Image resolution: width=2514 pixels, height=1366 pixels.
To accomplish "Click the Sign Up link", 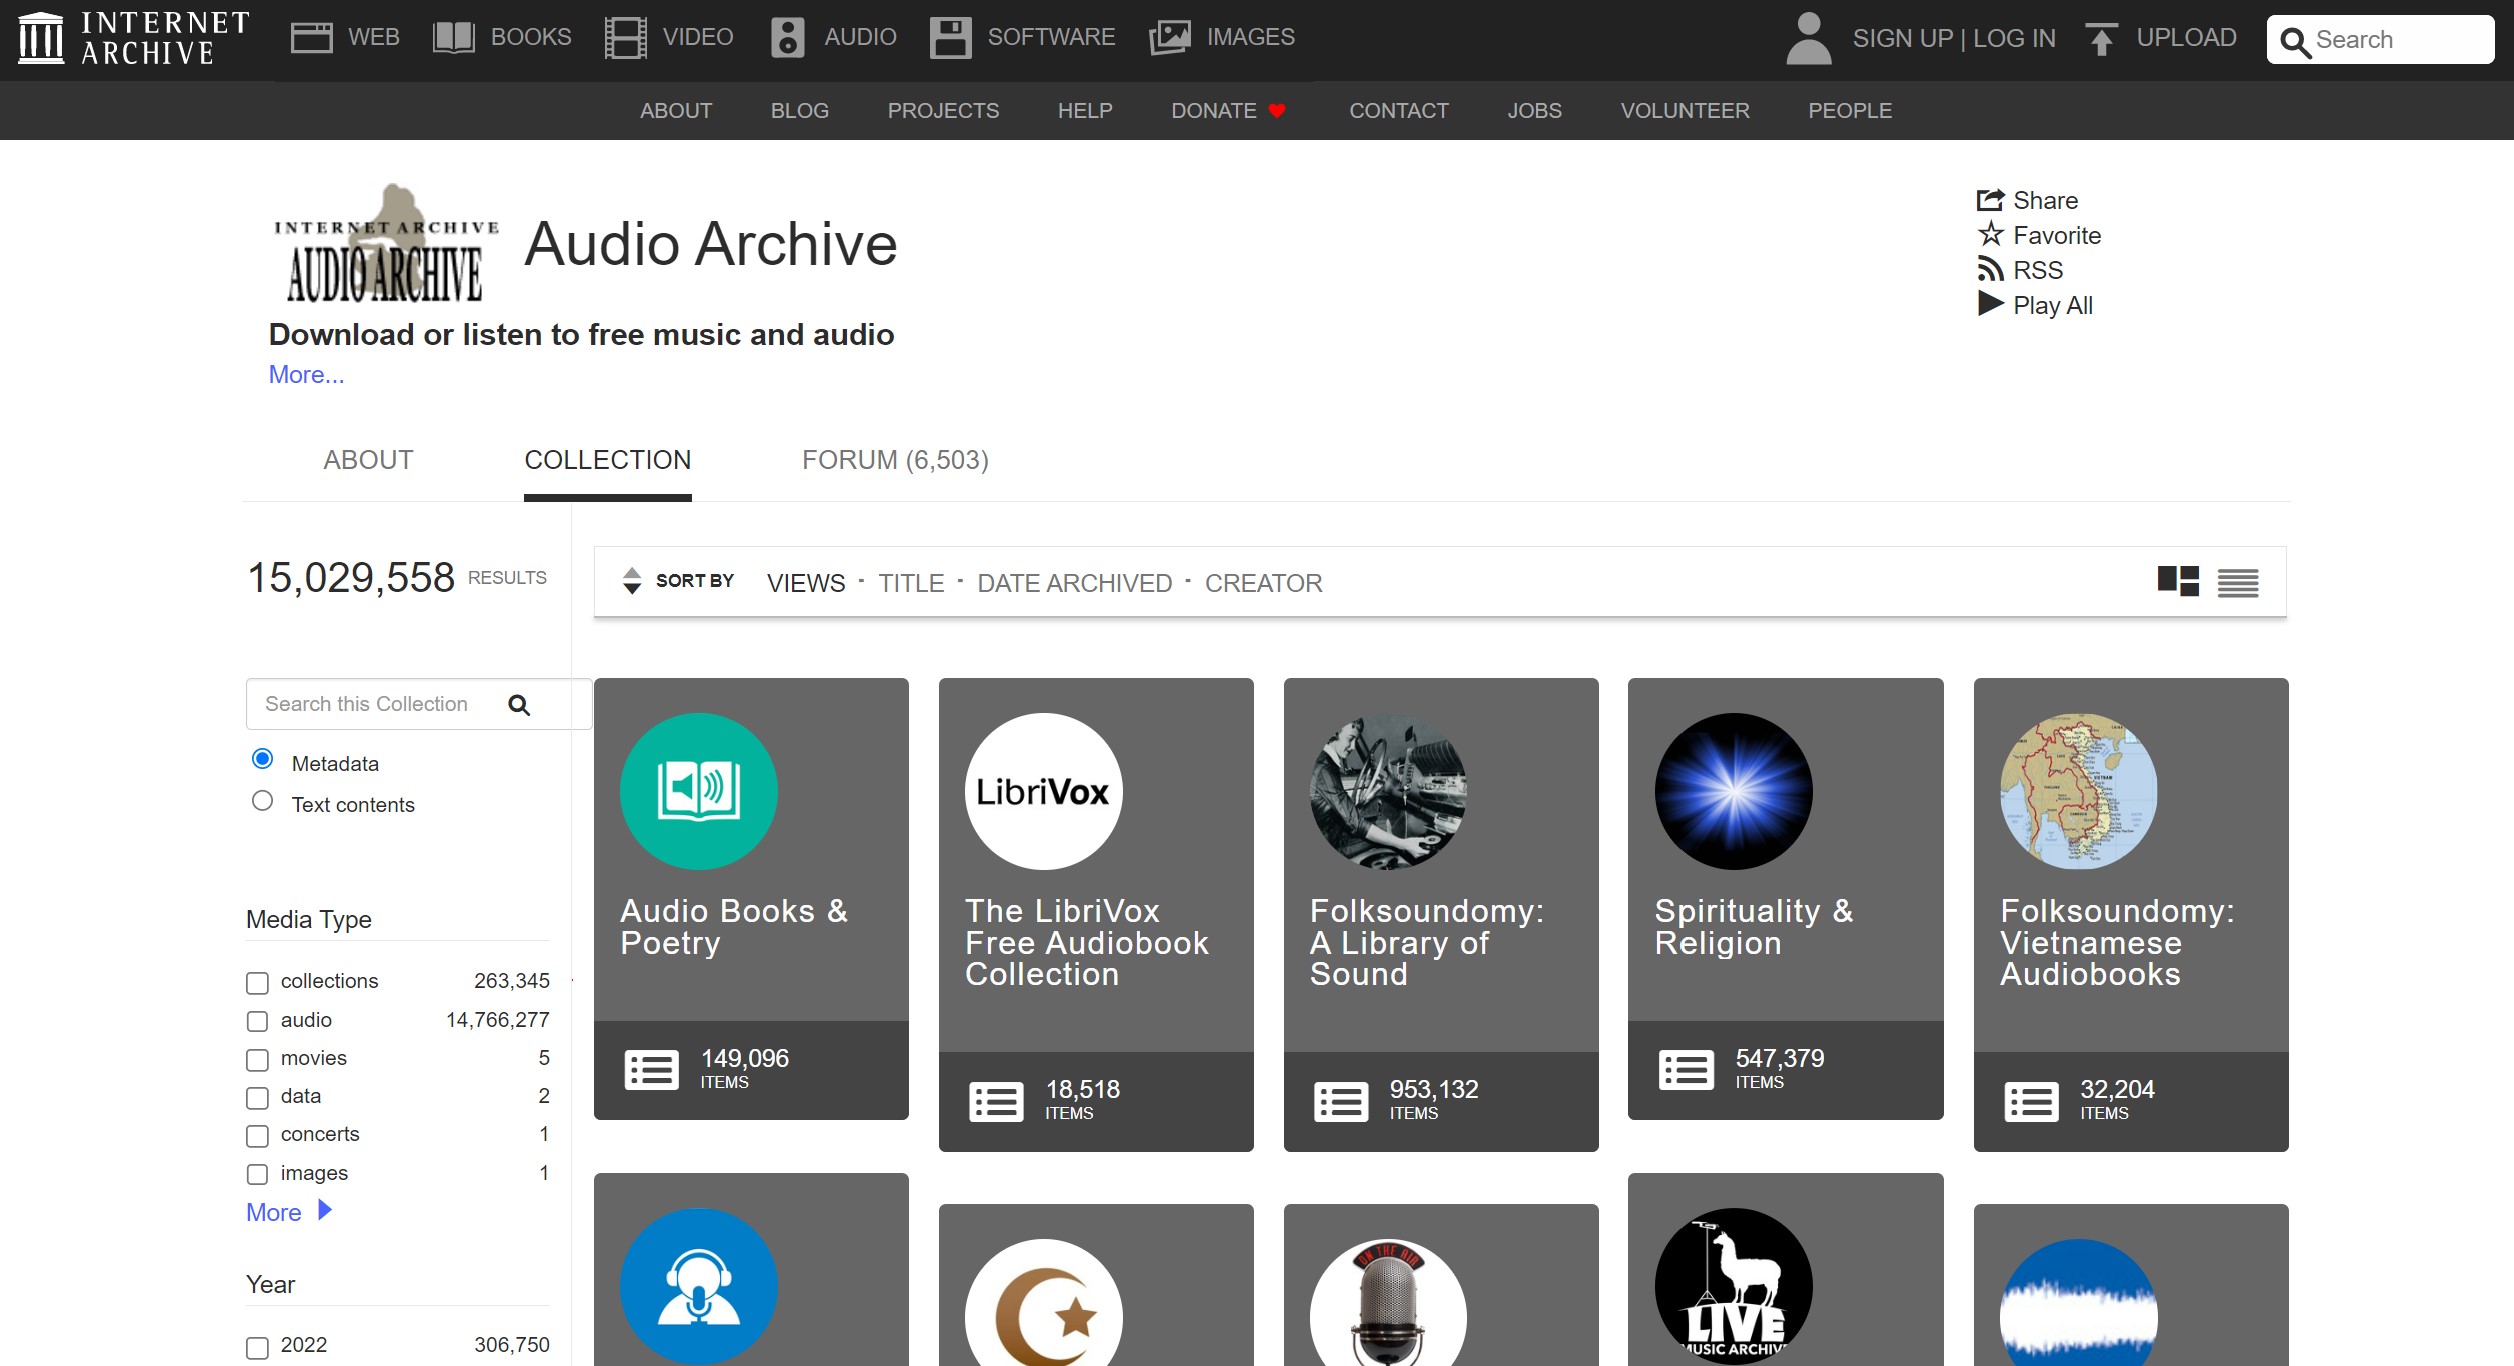I will (1903, 38).
